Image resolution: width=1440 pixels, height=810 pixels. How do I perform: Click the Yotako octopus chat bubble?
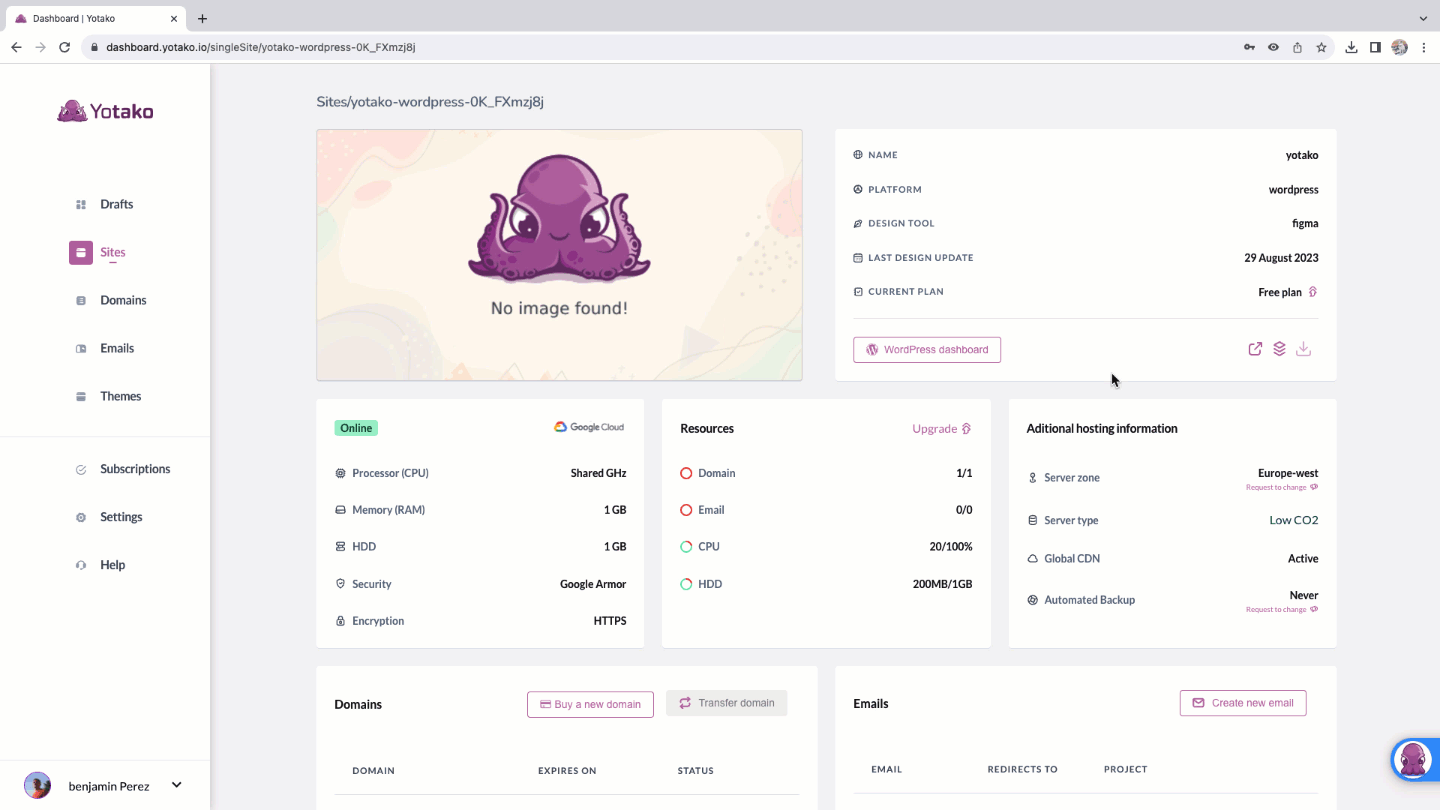pos(1414,759)
